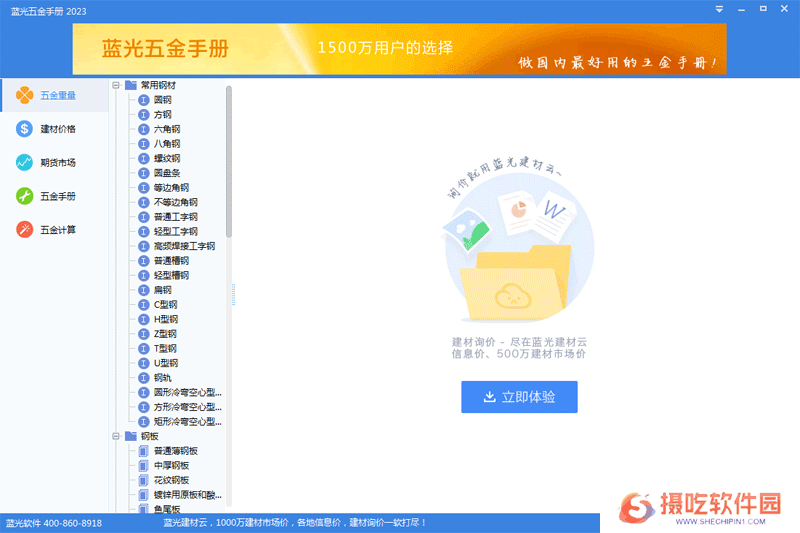800x533 pixels.
Task: Switch to the 期货市场 section
Action: point(55,163)
